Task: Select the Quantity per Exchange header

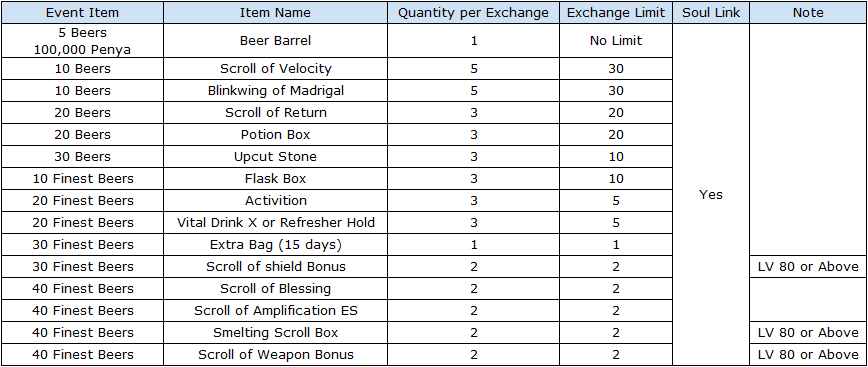Action: click(x=473, y=12)
